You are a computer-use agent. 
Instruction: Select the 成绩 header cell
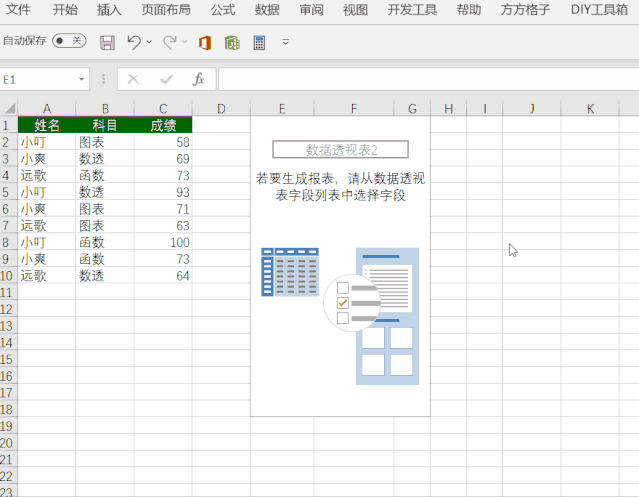[x=163, y=125]
